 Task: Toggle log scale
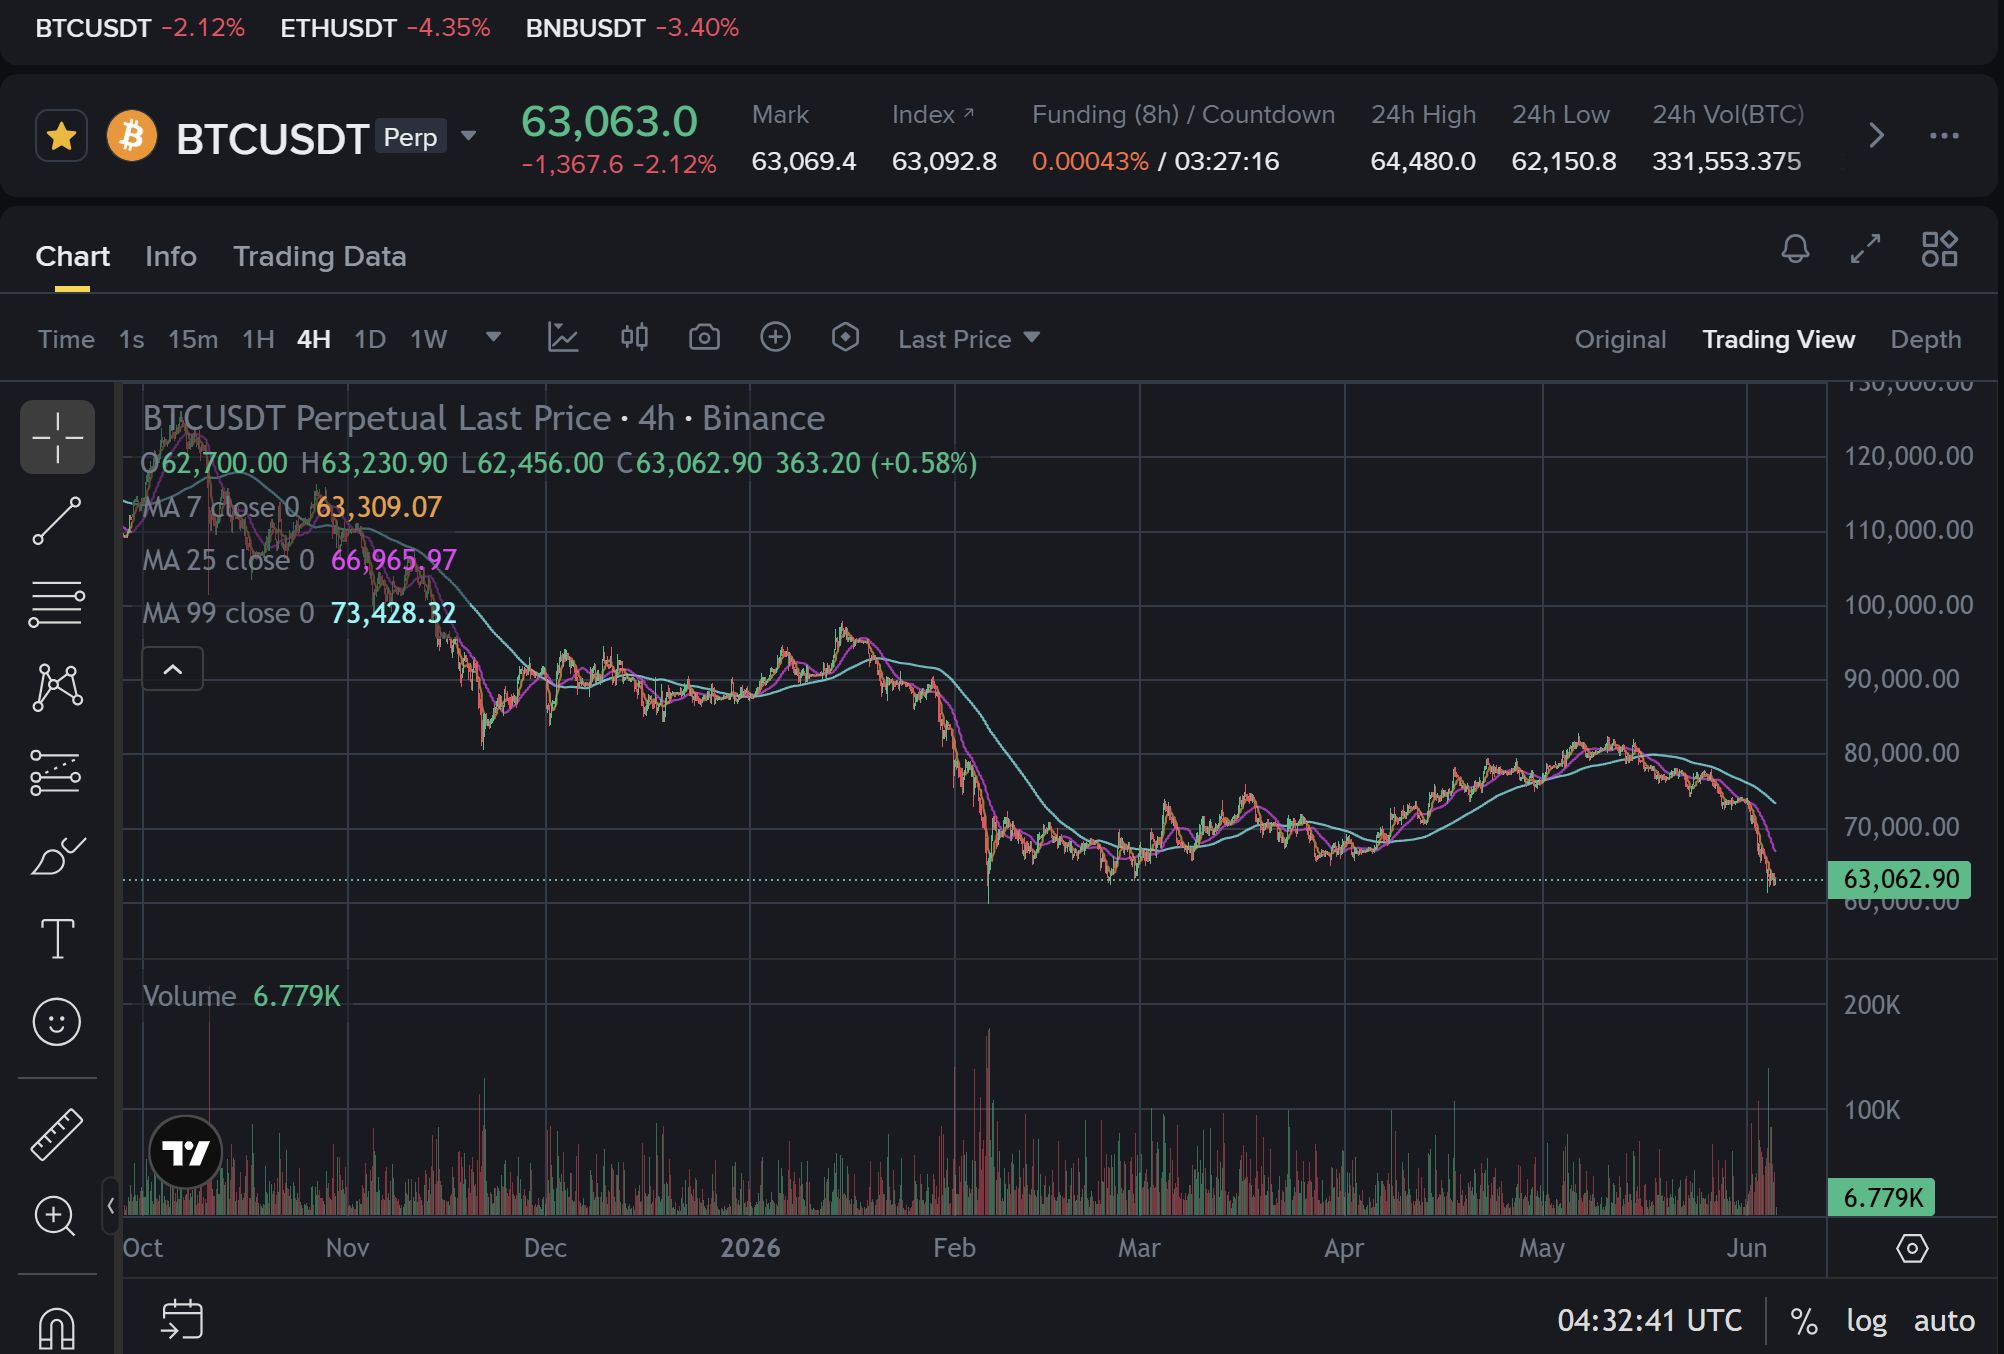click(1866, 1321)
